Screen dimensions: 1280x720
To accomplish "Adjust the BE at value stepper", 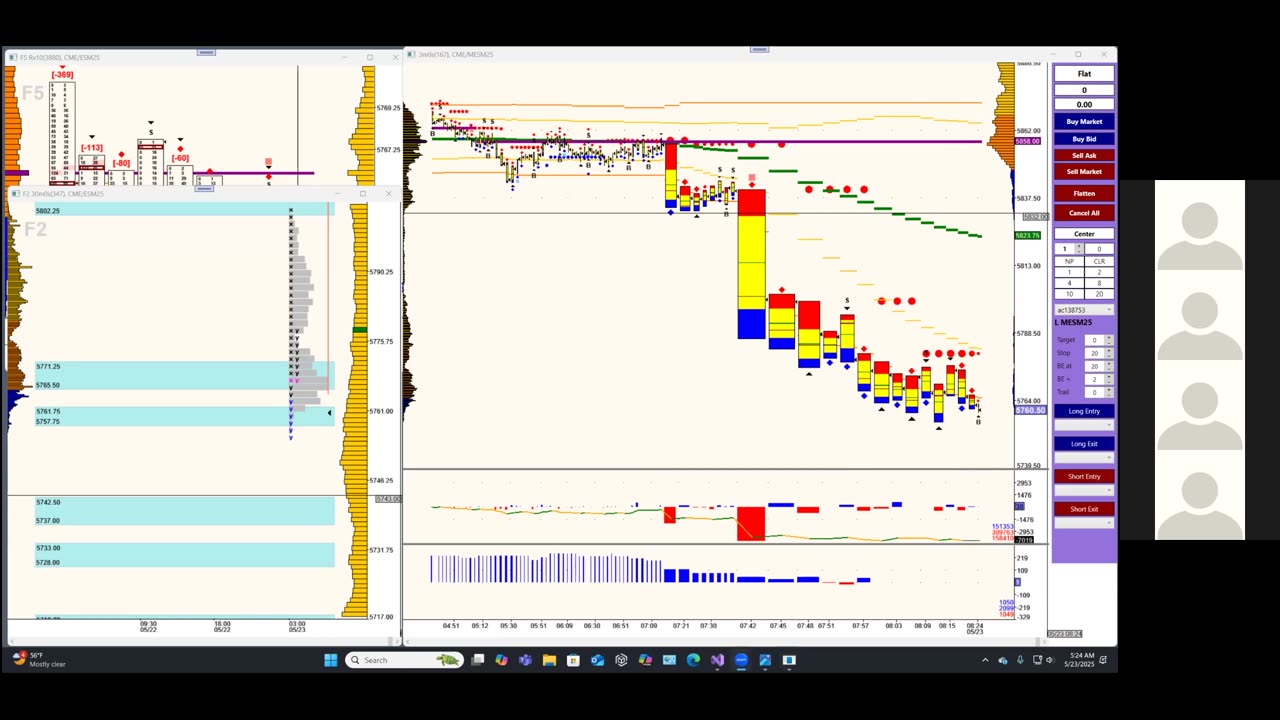I will click(1109, 366).
